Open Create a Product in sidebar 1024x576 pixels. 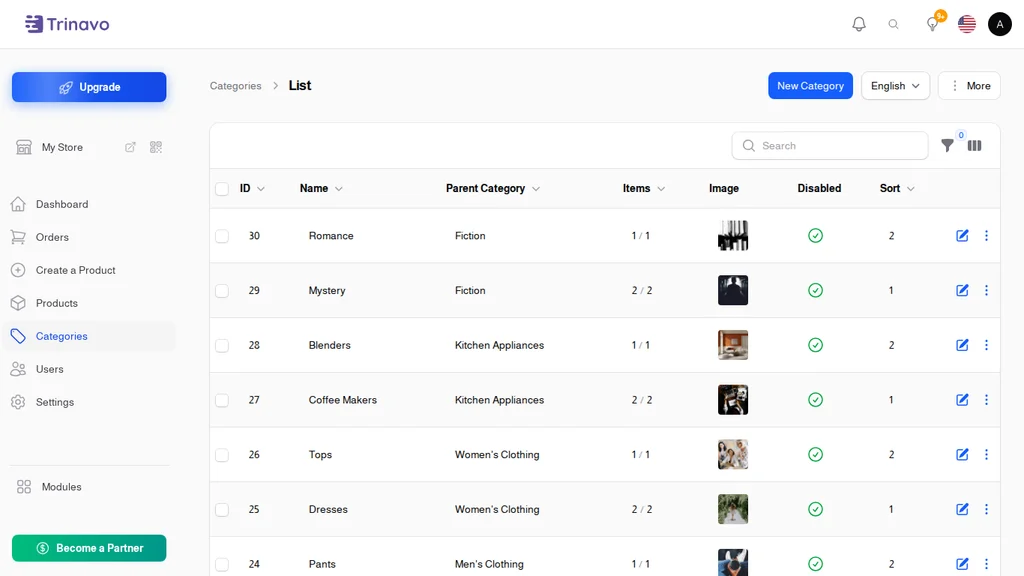click(76, 270)
